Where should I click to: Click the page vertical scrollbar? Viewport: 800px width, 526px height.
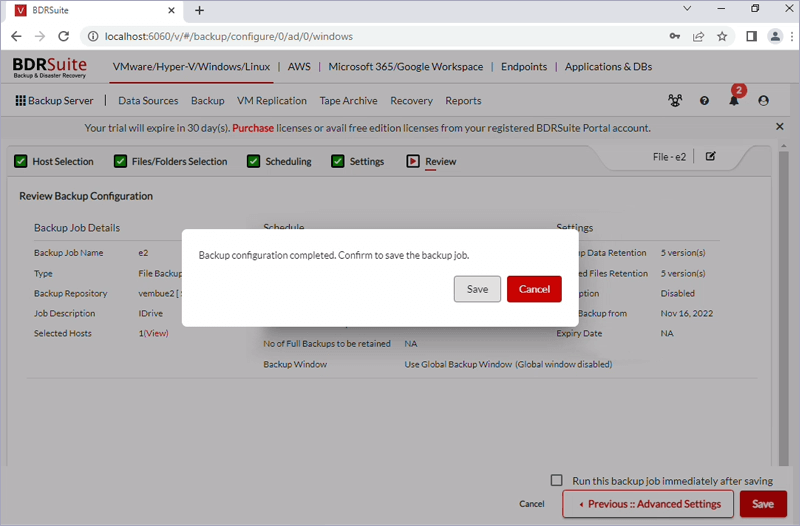[784, 308]
